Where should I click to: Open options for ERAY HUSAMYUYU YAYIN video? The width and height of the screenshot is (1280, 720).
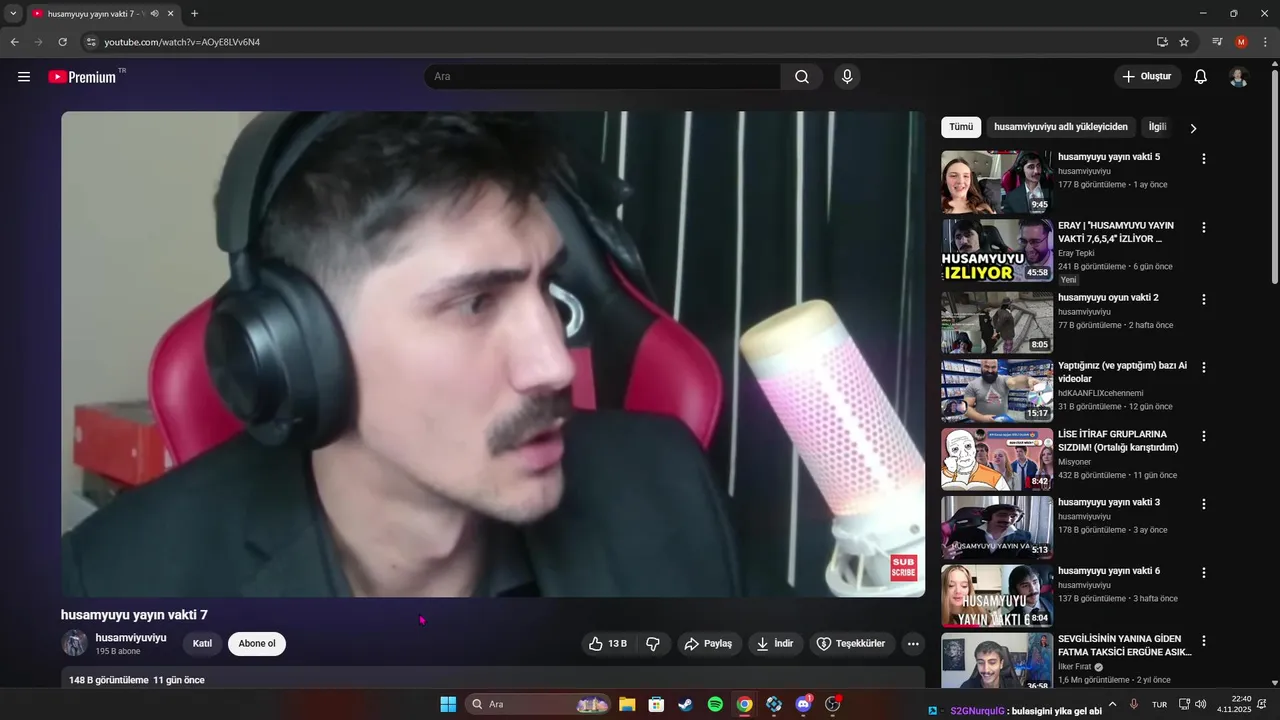(1204, 227)
